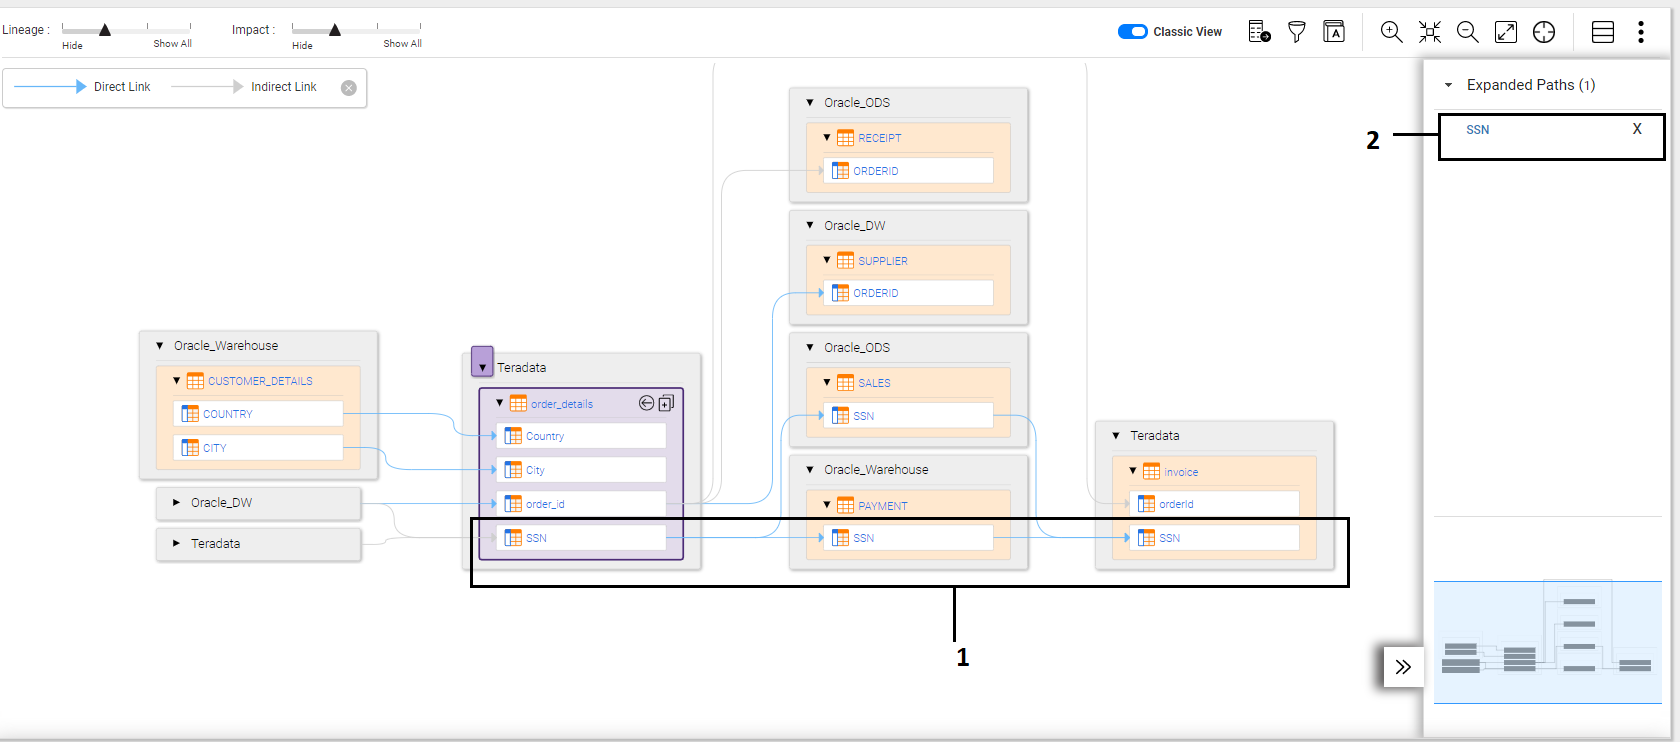Click the center target crosshair icon
The image size is (1680, 742).
click(x=1544, y=32)
